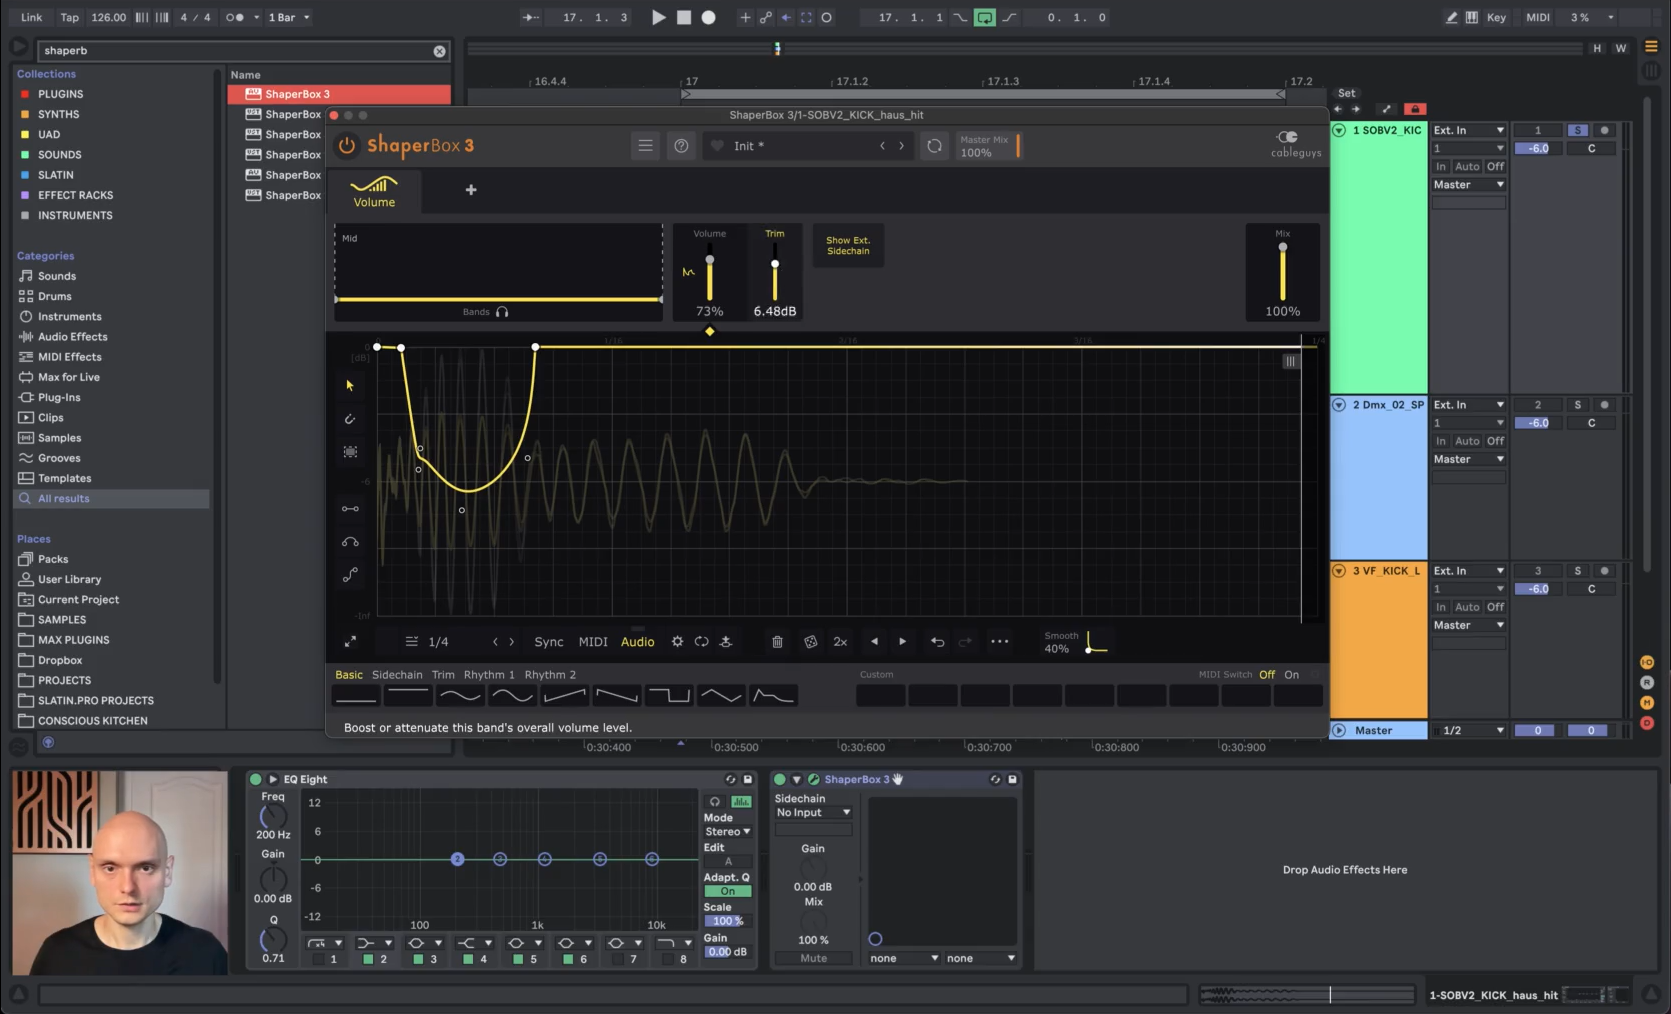Viewport: 1671px width, 1014px height.
Task: Select the freehand draw tool in ShaperBox
Action: 350,419
